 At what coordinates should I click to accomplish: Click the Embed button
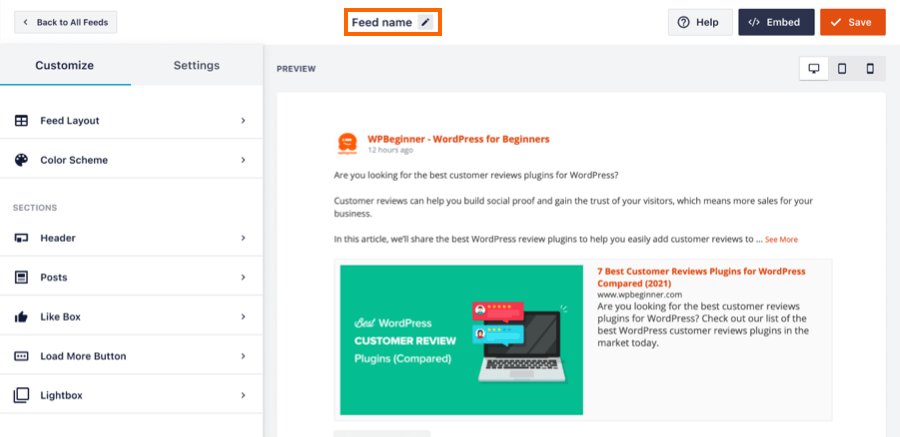(776, 22)
